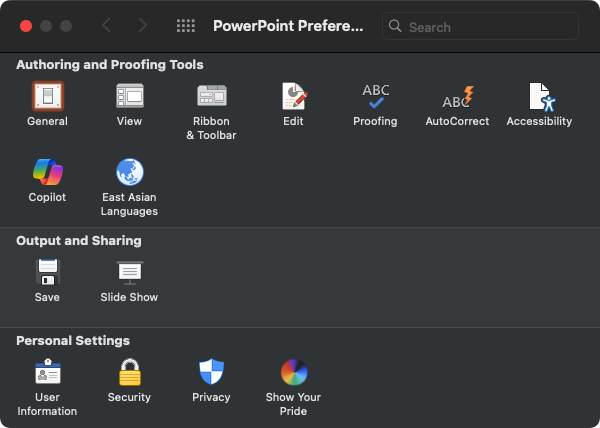Screen dimensions: 600x428
Task: Go forward with the right chevron
Action: pos(142,26)
